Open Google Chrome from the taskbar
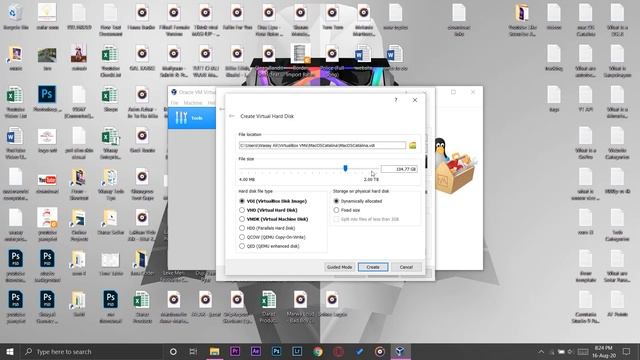640x360 pixels. pyautogui.click(x=318, y=351)
